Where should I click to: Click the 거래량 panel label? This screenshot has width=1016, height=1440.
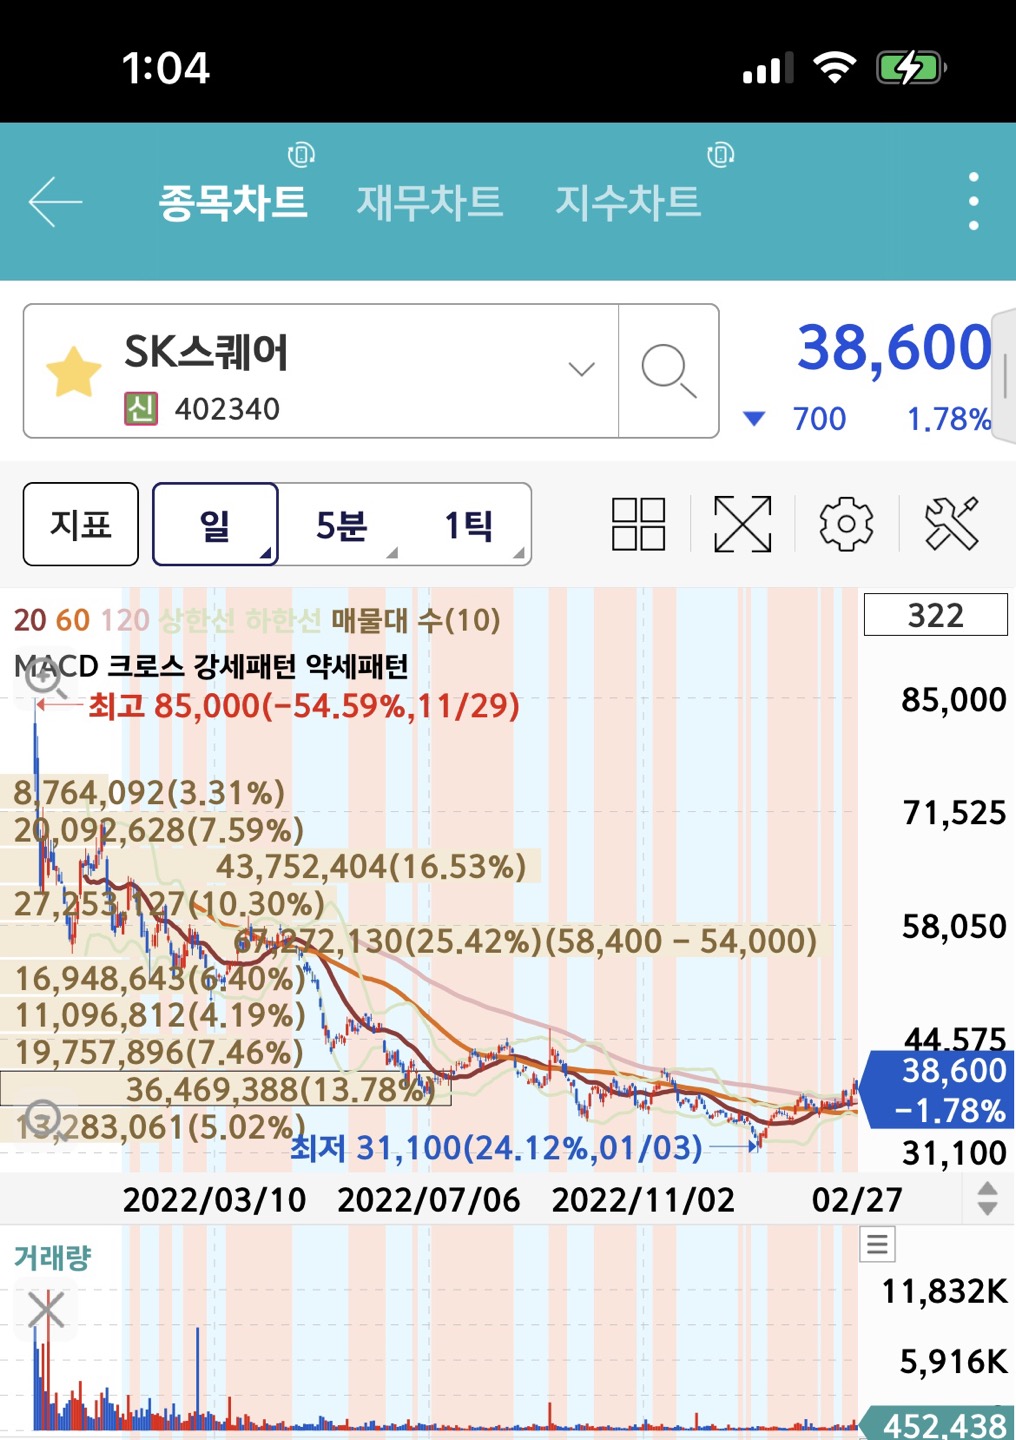(52, 1258)
